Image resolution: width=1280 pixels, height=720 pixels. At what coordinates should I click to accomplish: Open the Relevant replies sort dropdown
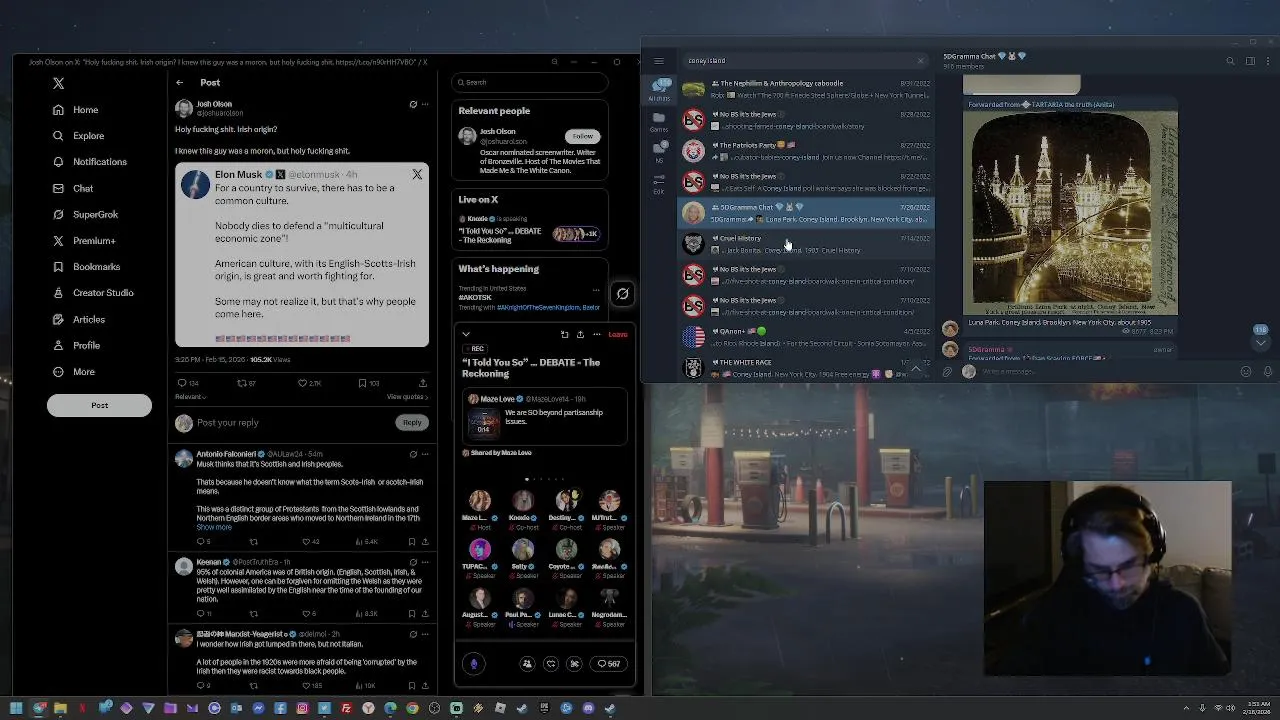(190, 397)
